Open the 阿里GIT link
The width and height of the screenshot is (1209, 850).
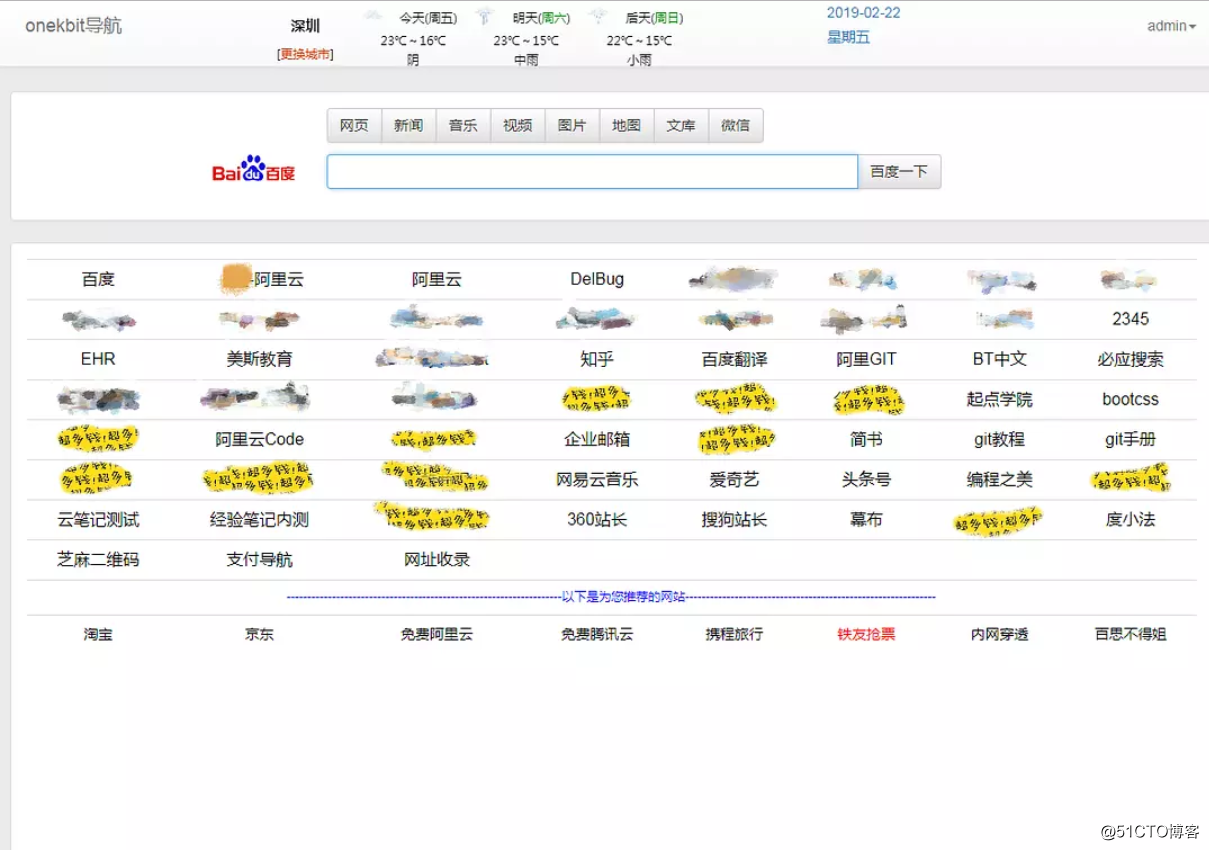point(866,359)
